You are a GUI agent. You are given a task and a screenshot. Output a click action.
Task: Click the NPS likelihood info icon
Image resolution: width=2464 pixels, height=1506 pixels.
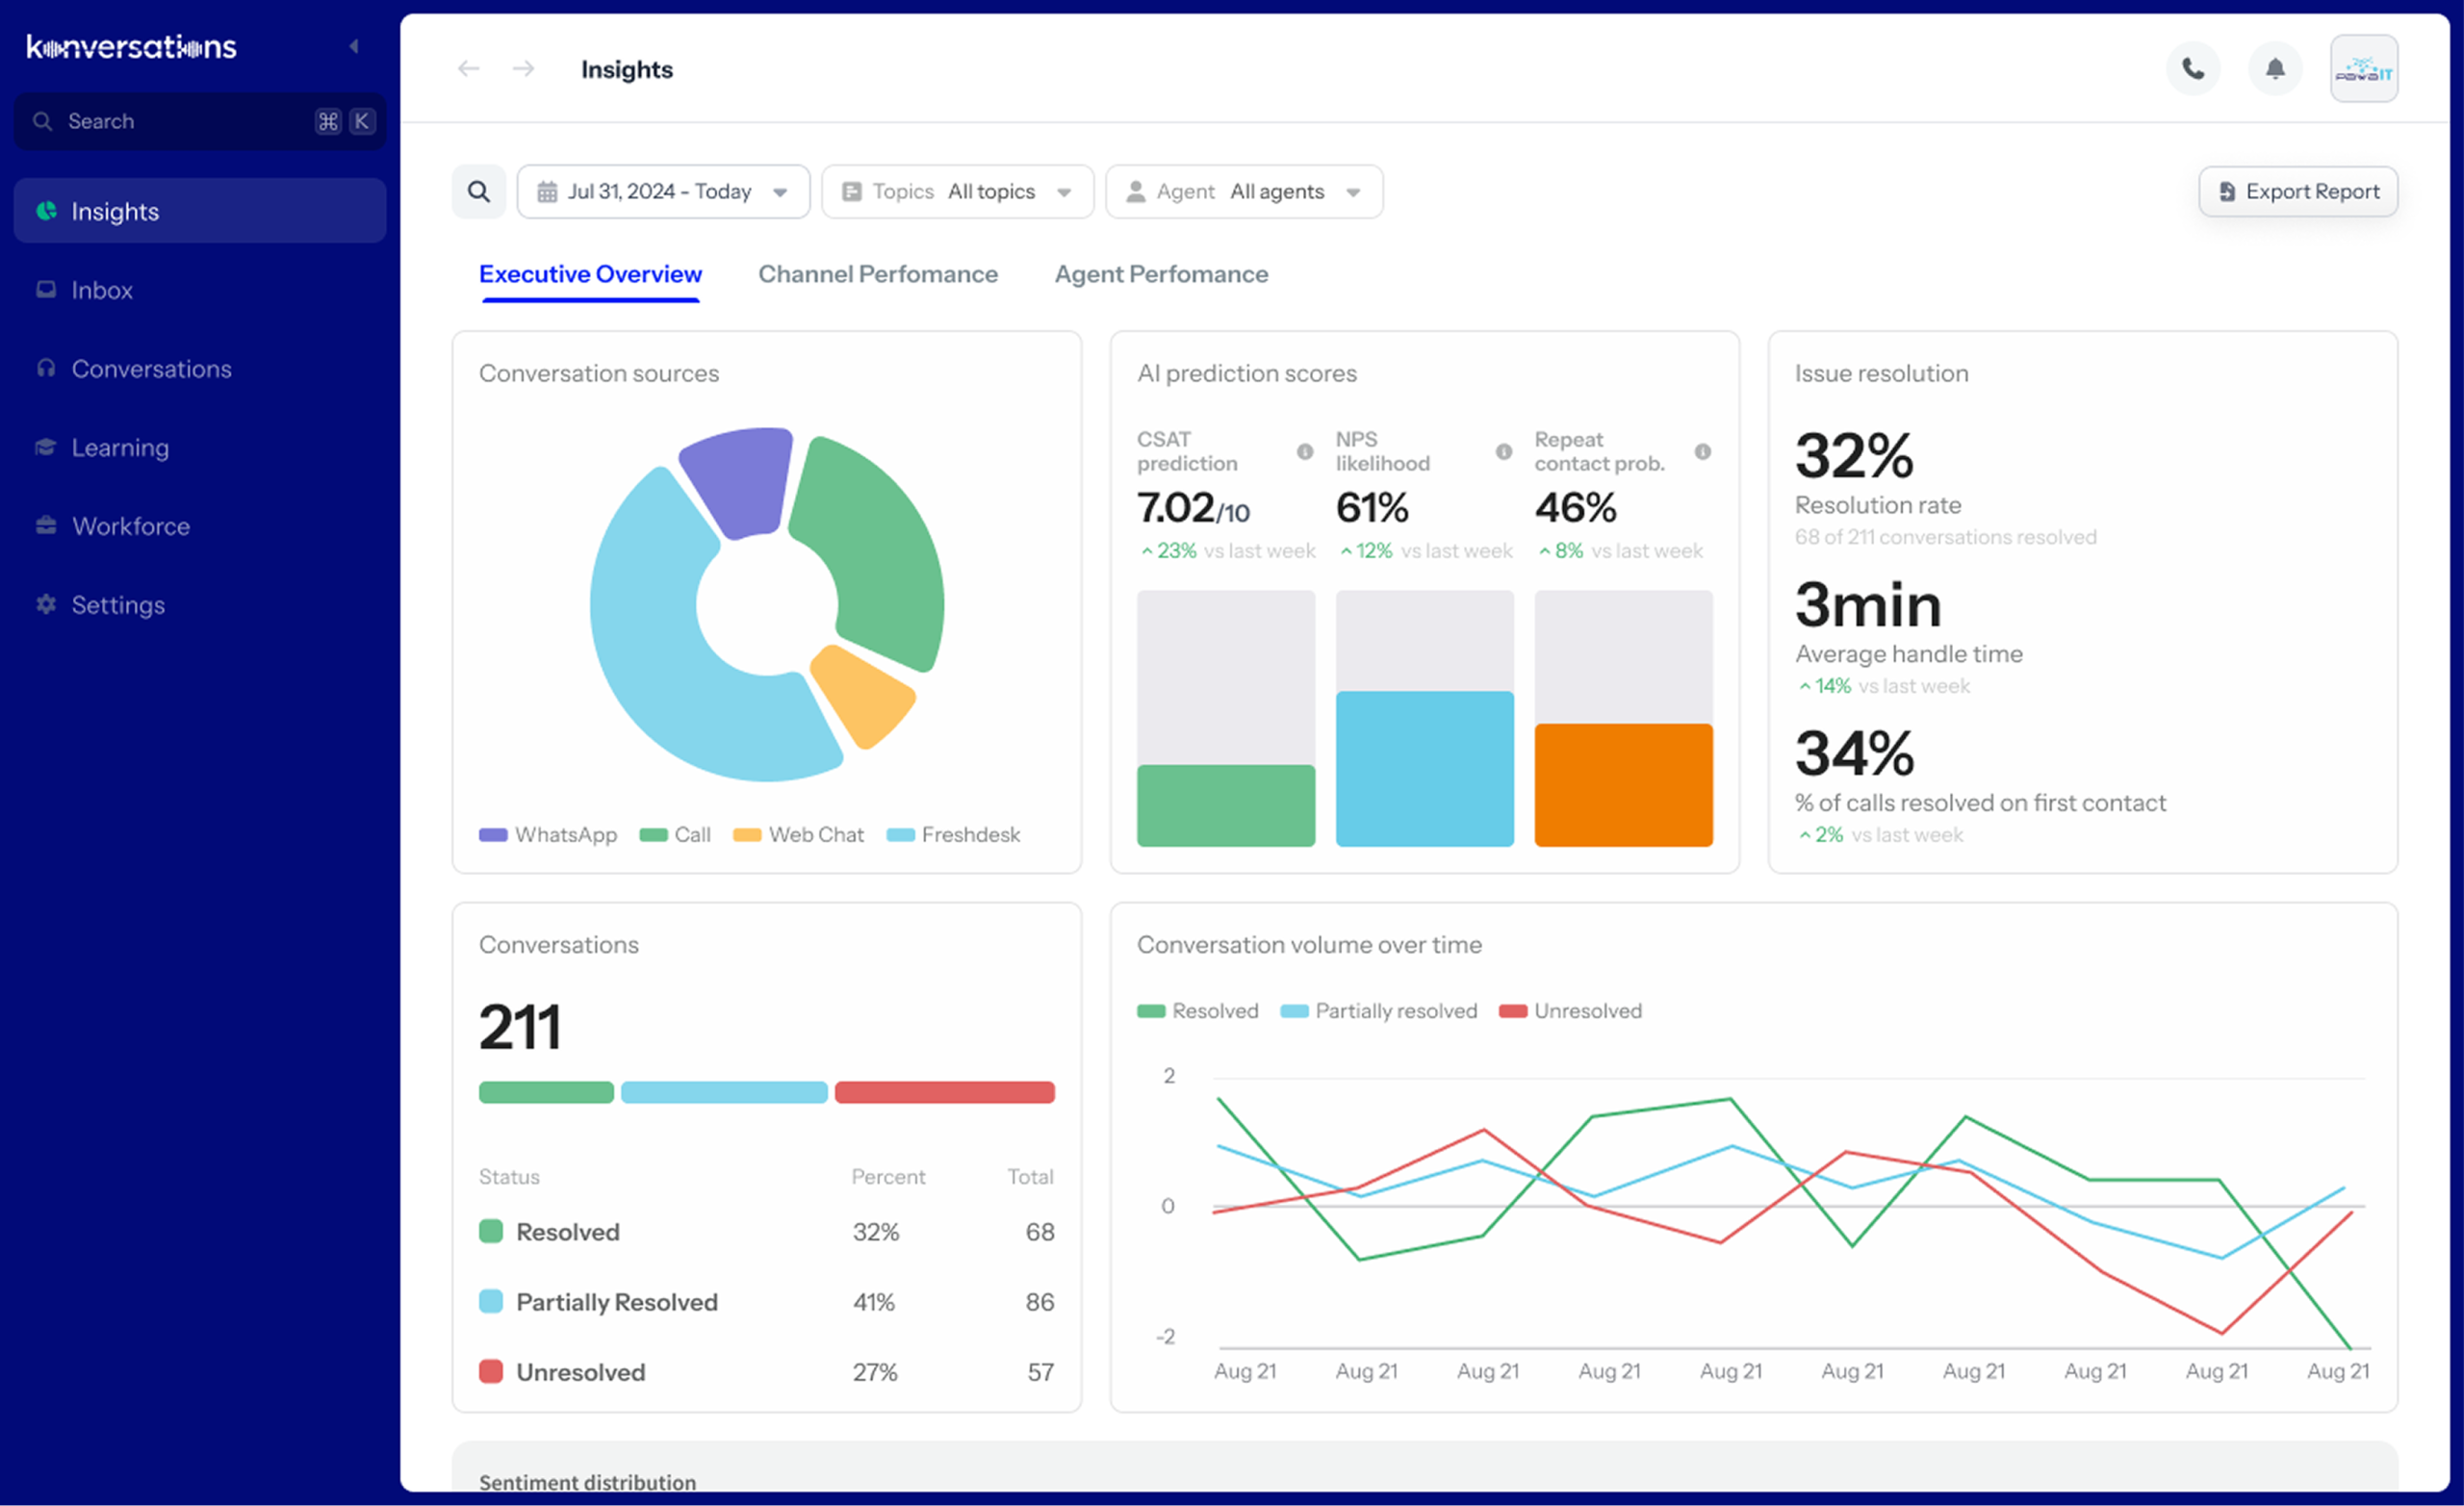[1503, 452]
